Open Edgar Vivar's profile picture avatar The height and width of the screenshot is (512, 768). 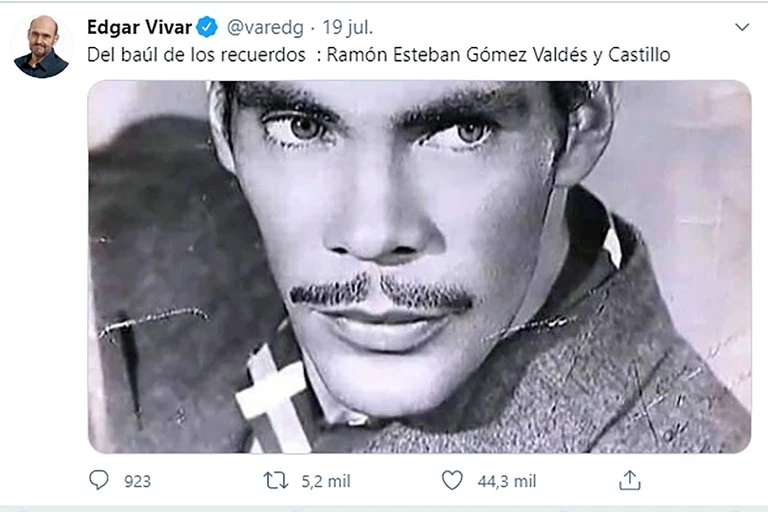click(41, 47)
